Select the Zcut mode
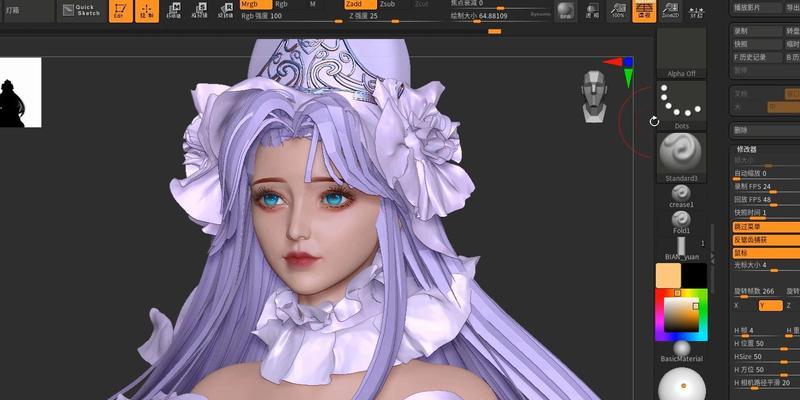The image size is (800, 400). click(421, 4)
